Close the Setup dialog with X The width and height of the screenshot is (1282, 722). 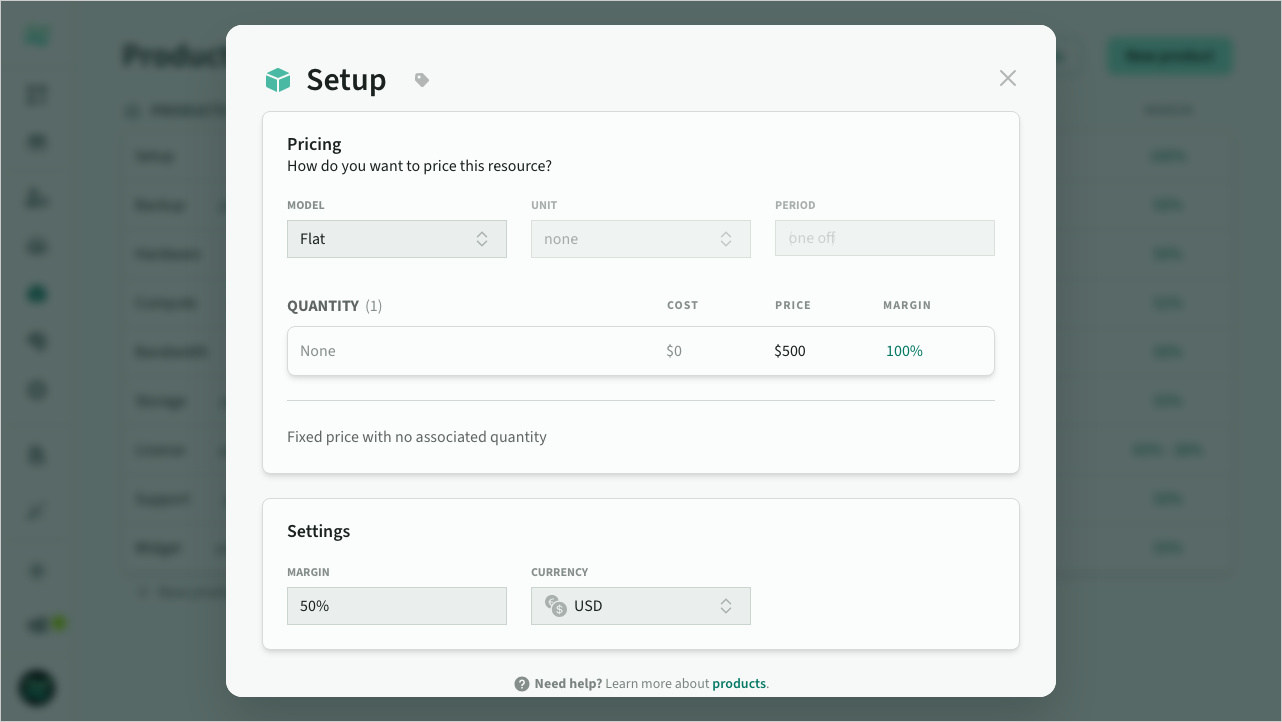(x=1007, y=78)
